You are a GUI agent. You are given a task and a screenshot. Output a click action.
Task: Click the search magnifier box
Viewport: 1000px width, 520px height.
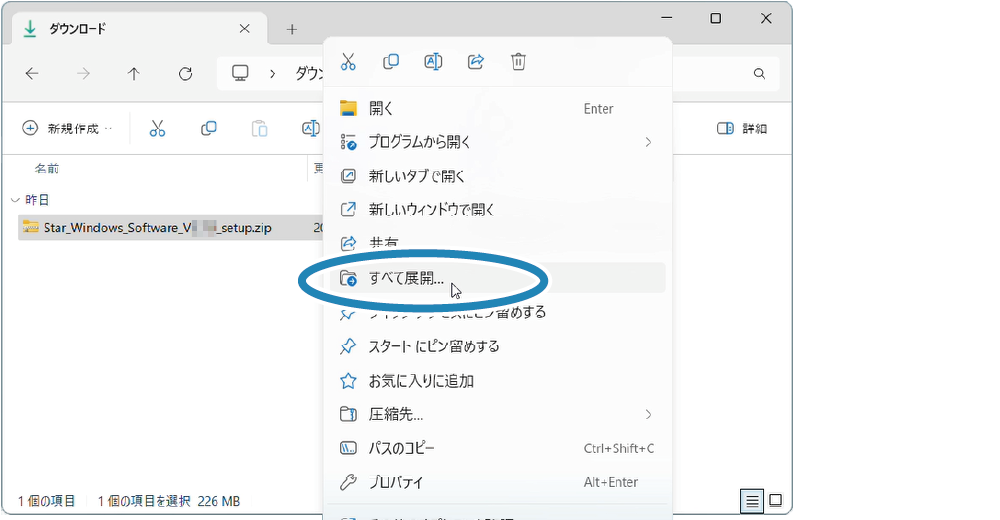pos(760,74)
